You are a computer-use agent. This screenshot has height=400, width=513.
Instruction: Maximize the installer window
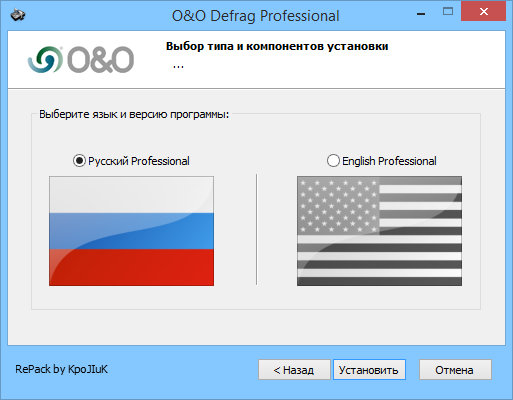point(448,12)
